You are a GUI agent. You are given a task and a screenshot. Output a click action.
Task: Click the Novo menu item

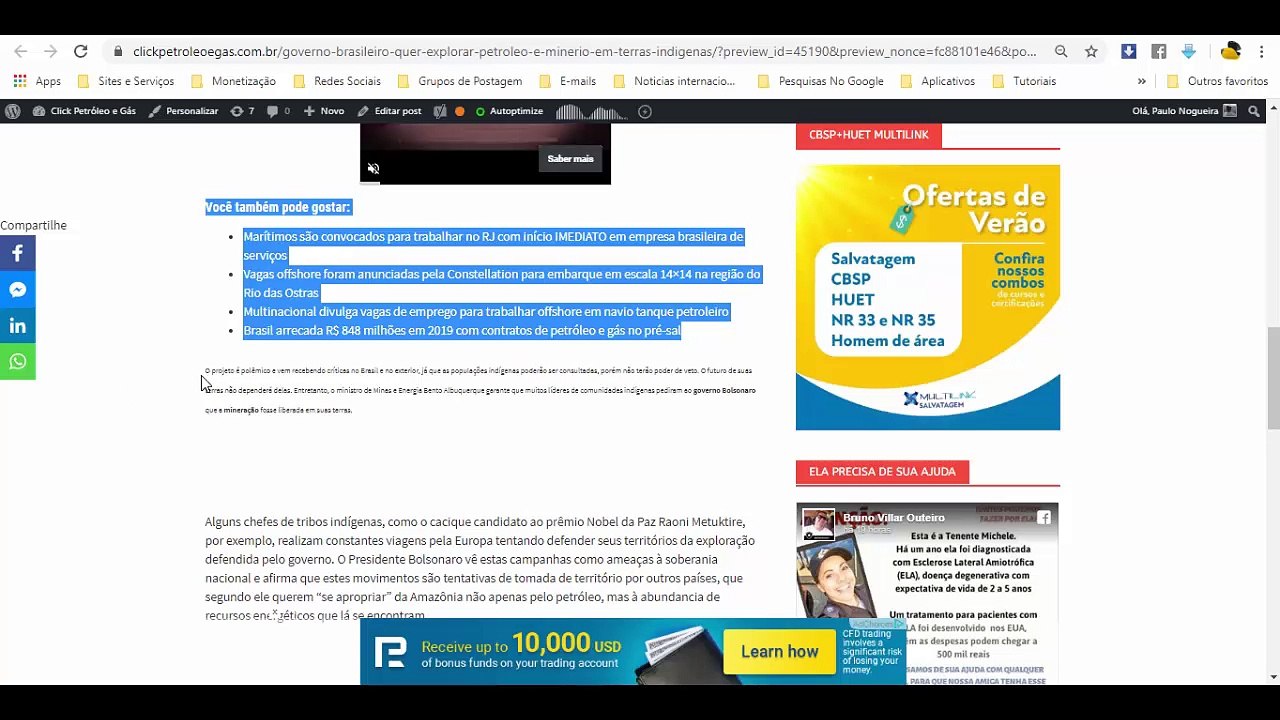pos(324,111)
